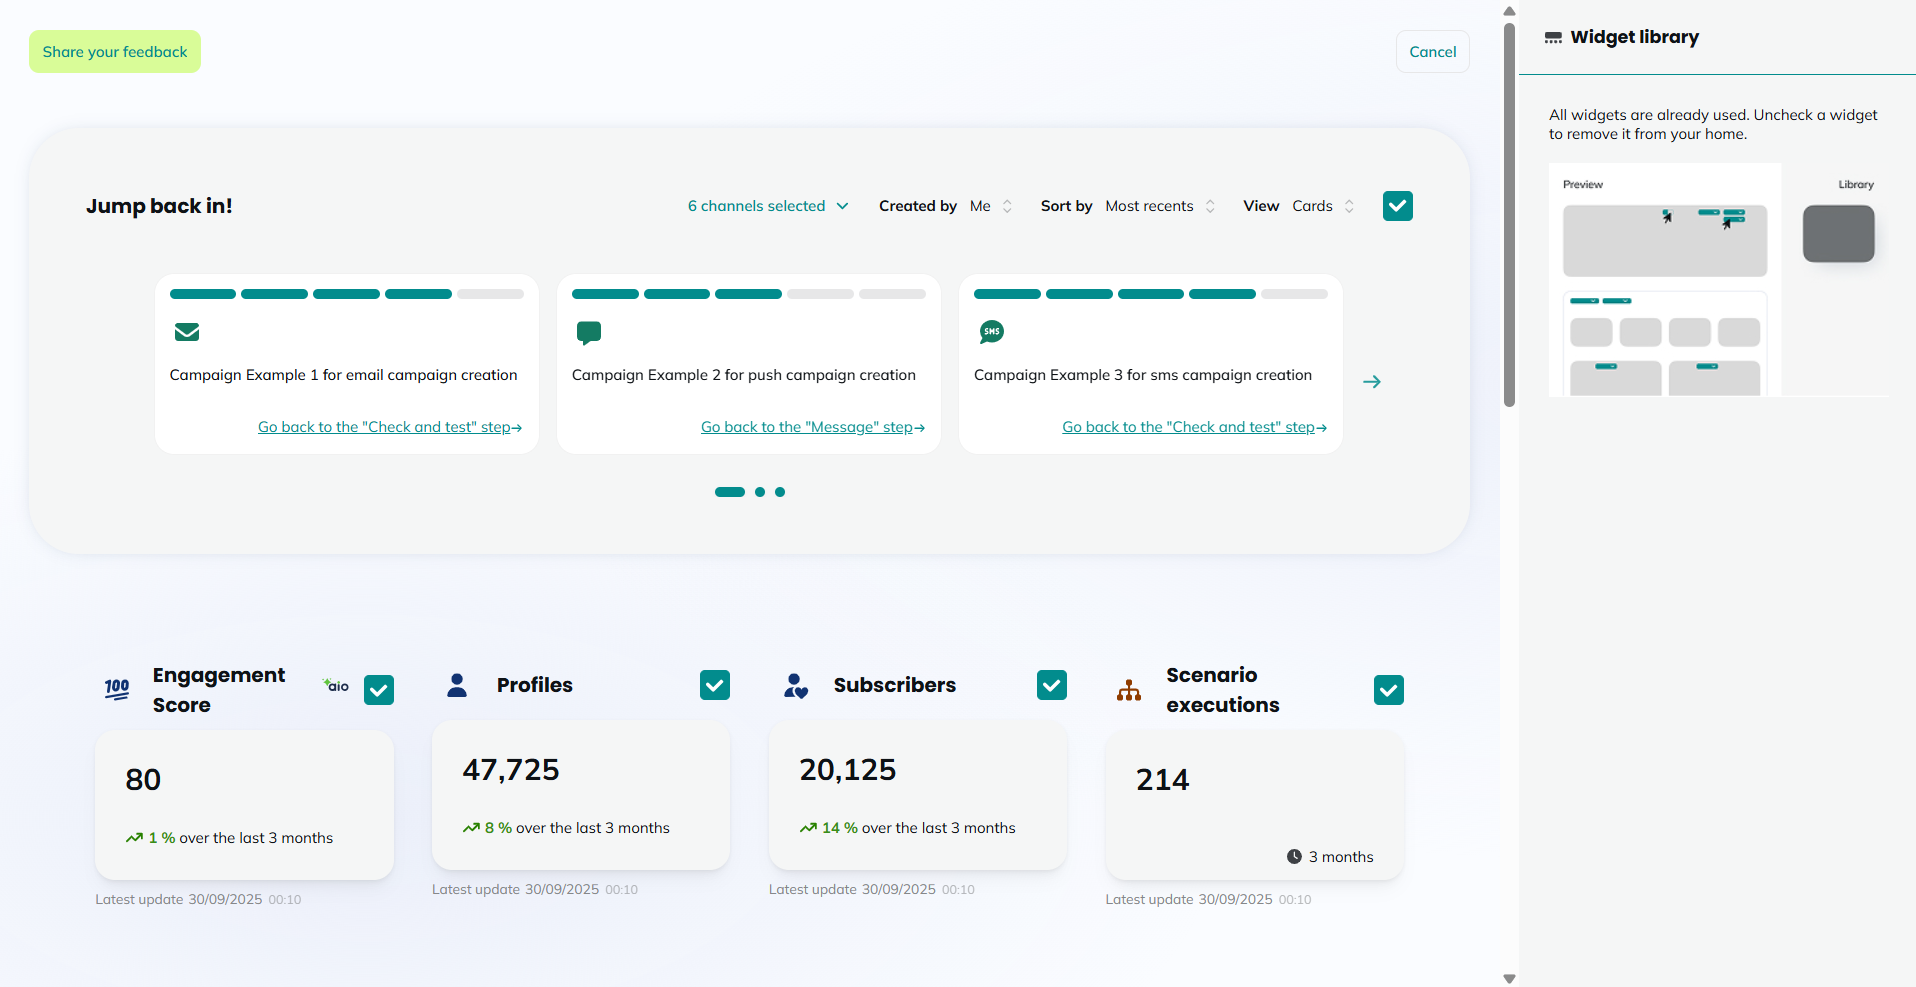Click the scrollbar down arrow
1916x987 pixels.
click(x=1510, y=979)
